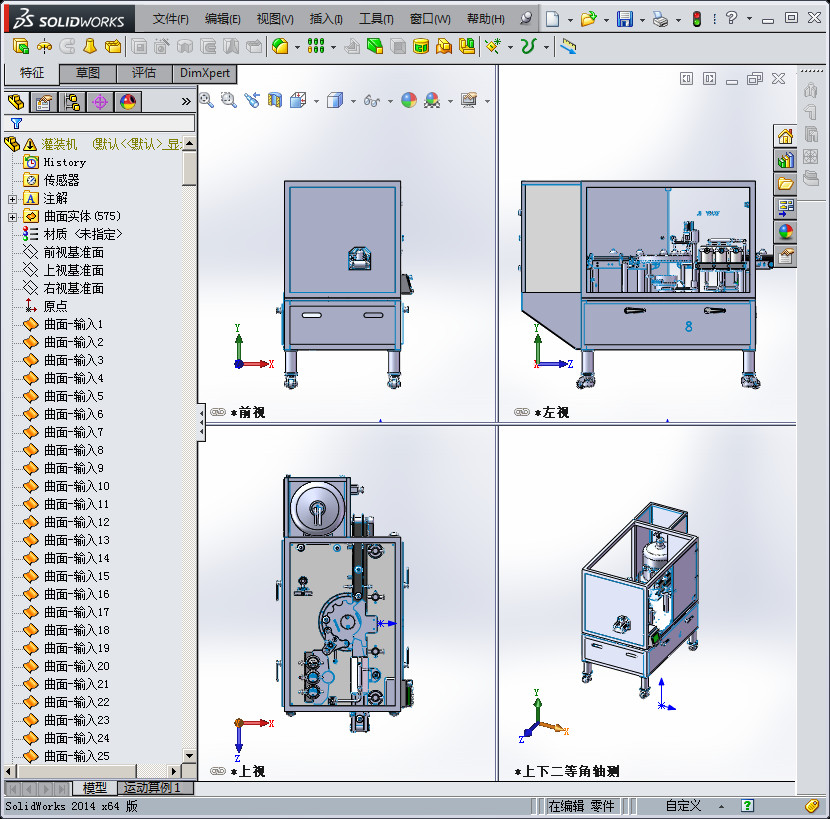Expand the 注解 tree node
This screenshot has height=819, width=830.
click(x=13, y=199)
